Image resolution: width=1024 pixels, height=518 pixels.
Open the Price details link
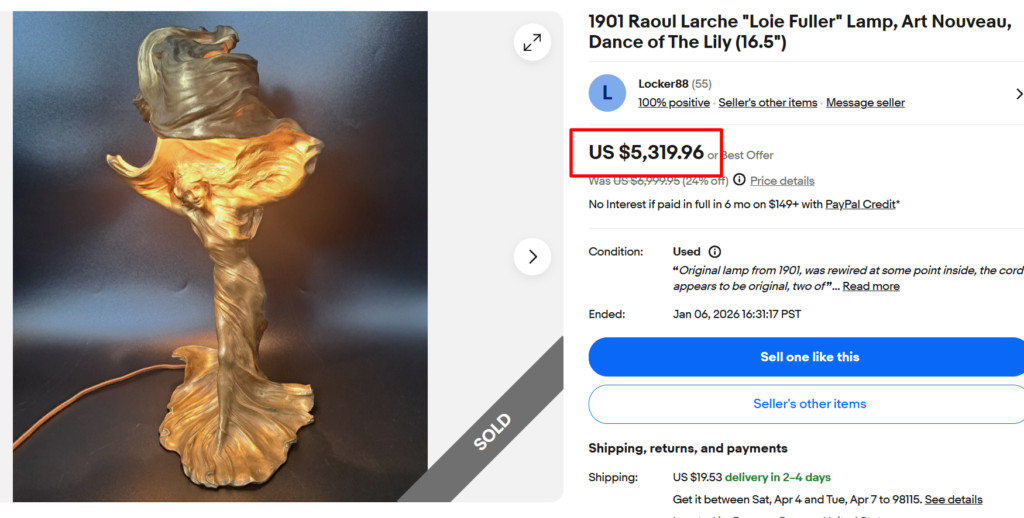click(x=782, y=181)
